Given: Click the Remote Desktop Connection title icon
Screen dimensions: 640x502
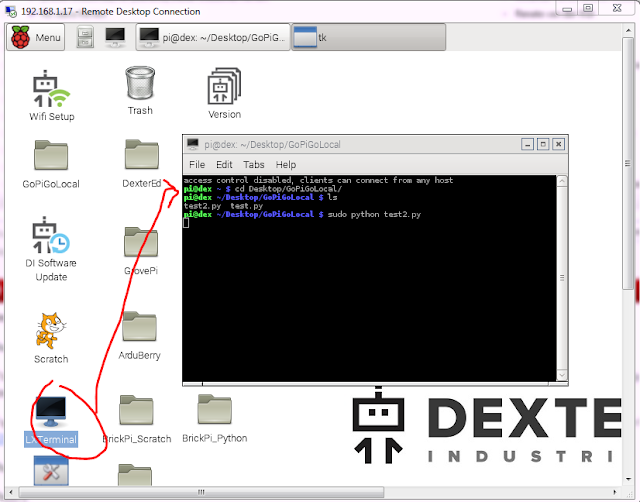Looking at the screenshot, I should click(x=11, y=11).
